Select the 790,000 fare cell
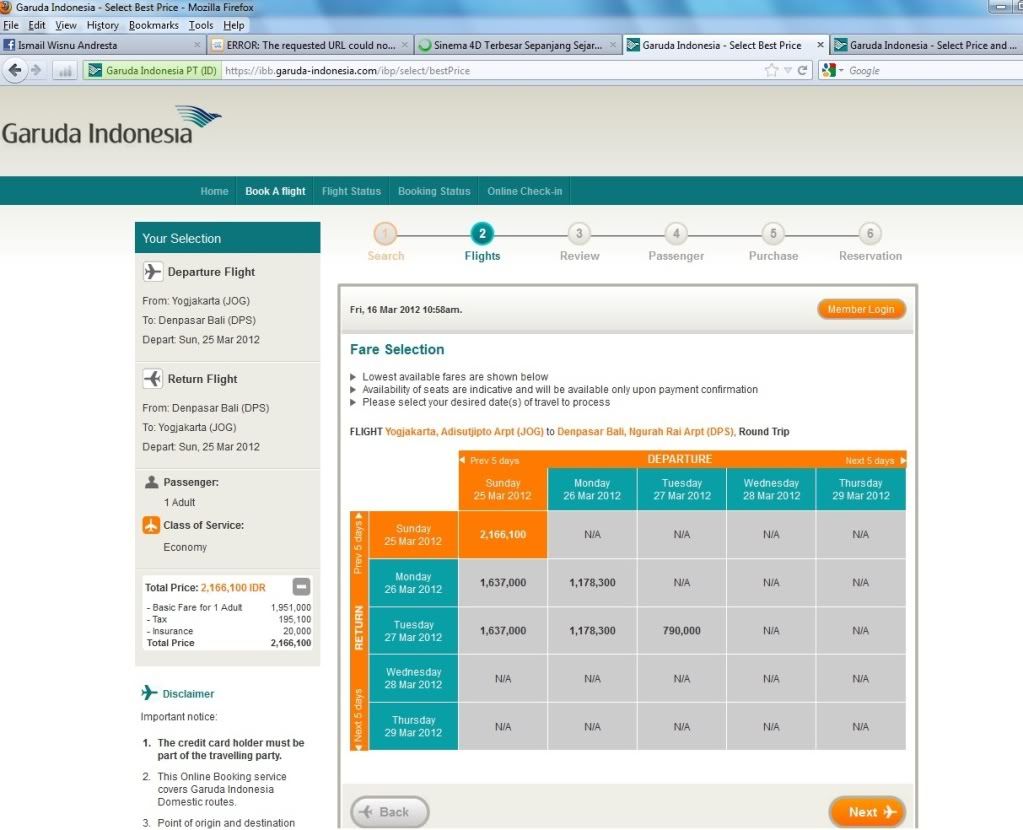Image resolution: width=1023 pixels, height=830 pixels. (682, 630)
